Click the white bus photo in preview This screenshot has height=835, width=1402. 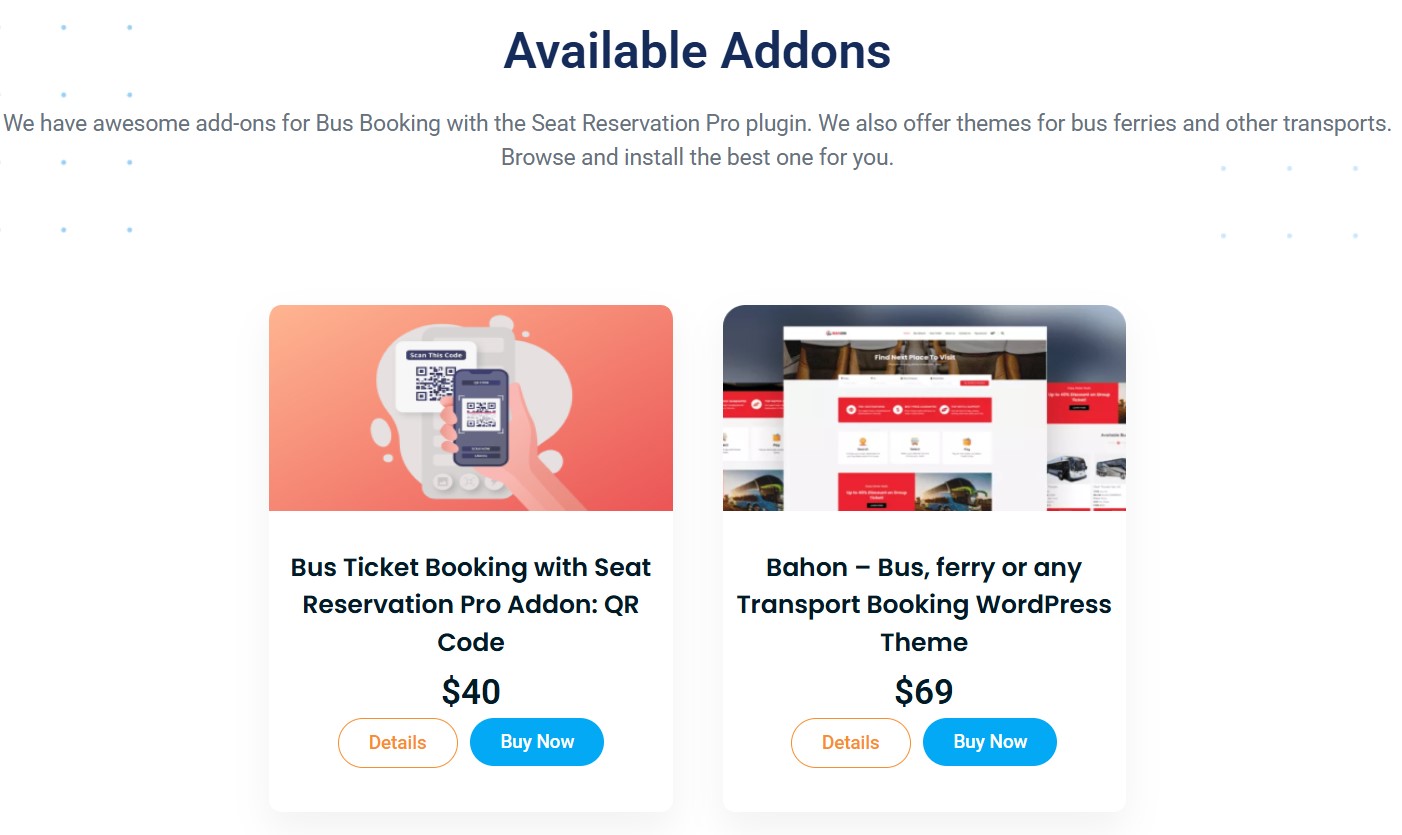coord(1068,470)
